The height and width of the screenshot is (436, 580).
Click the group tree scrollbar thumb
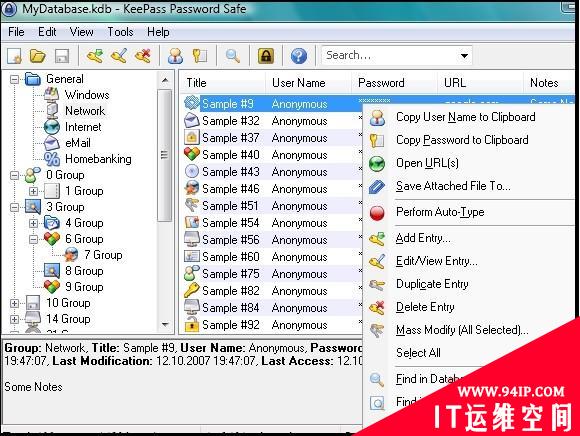click(x=165, y=155)
